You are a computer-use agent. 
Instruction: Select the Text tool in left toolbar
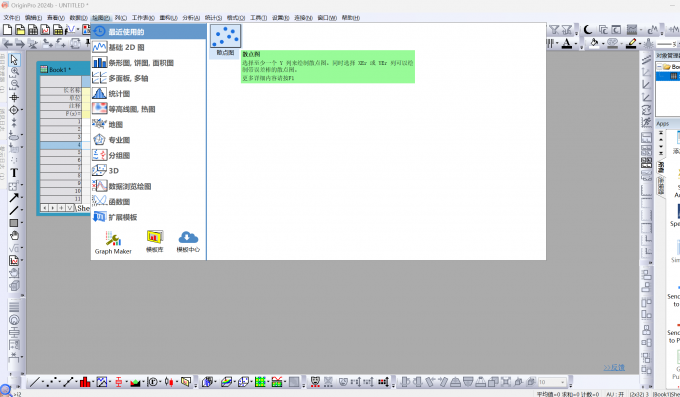coord(14,173)
